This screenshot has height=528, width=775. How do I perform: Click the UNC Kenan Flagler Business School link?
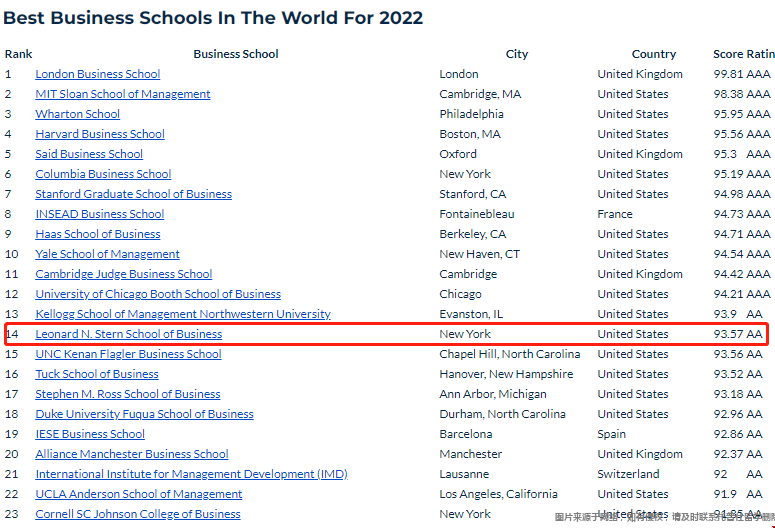[x=128, y=354]
